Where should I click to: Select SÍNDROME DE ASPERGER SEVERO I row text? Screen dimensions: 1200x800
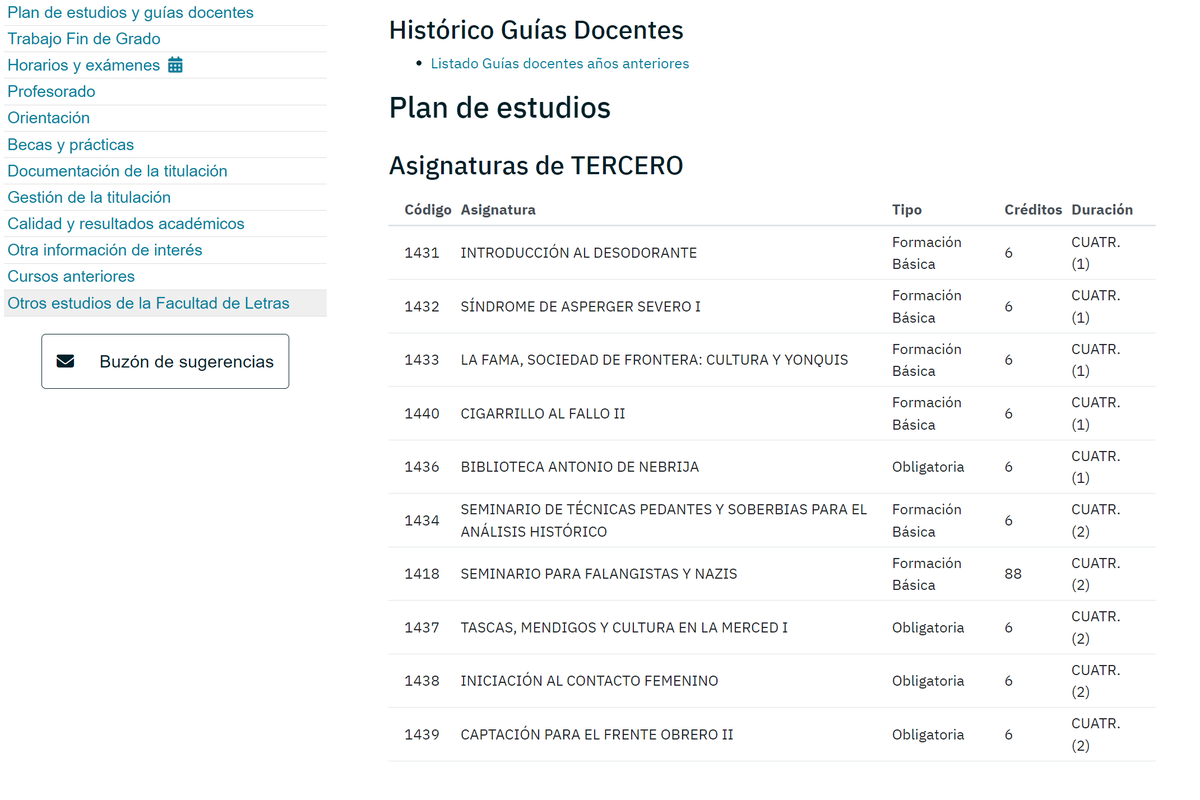click(581, 306)
